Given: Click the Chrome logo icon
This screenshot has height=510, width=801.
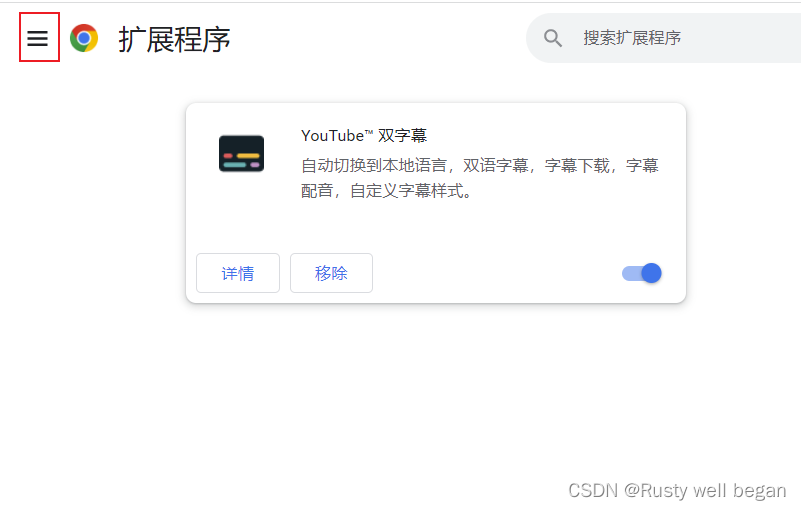Looking at the screenshot, I should [x=84, y=38].
